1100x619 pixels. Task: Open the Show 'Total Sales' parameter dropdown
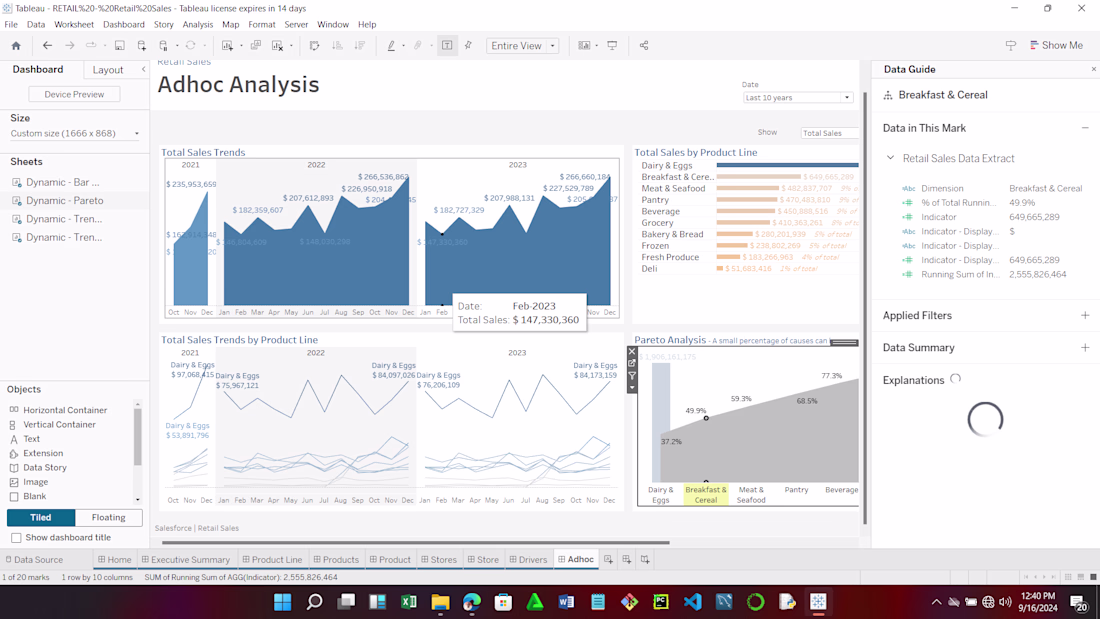click(830, 133)
